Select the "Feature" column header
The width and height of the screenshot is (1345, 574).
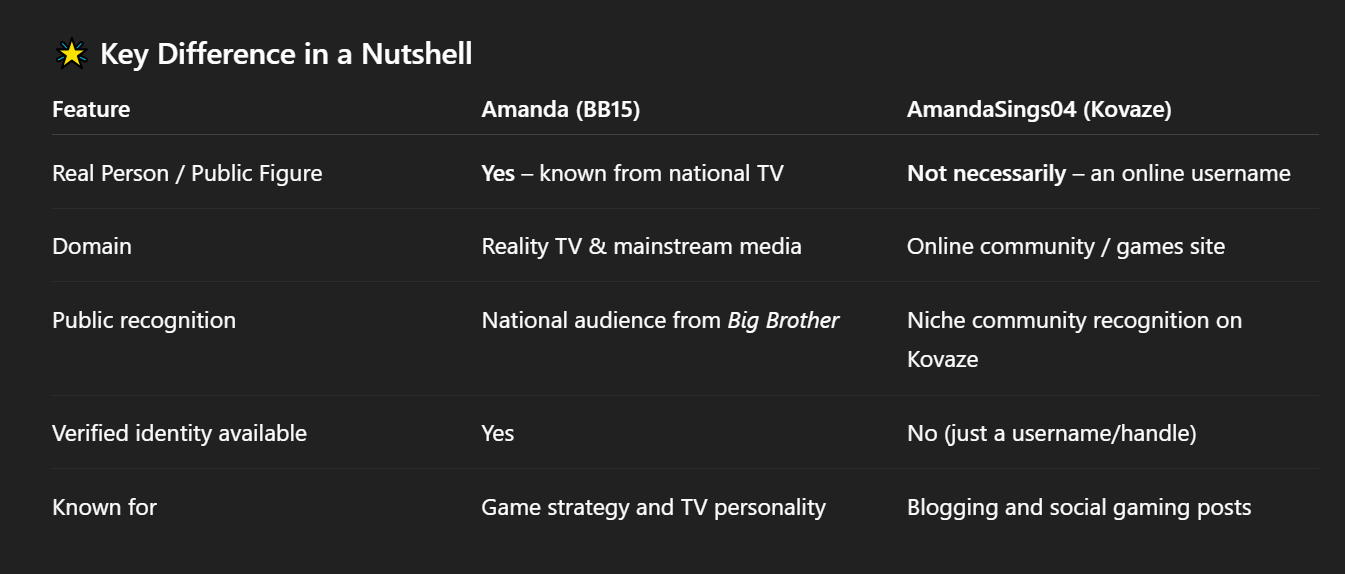(x=91, y=109)
